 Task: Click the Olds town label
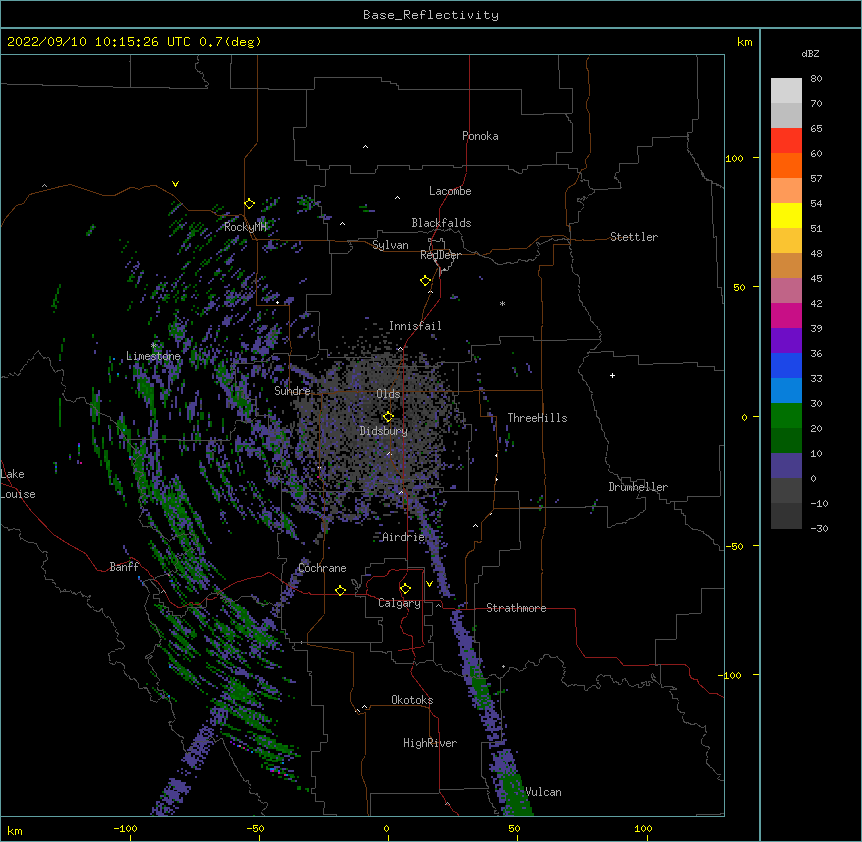pos(388,394)
